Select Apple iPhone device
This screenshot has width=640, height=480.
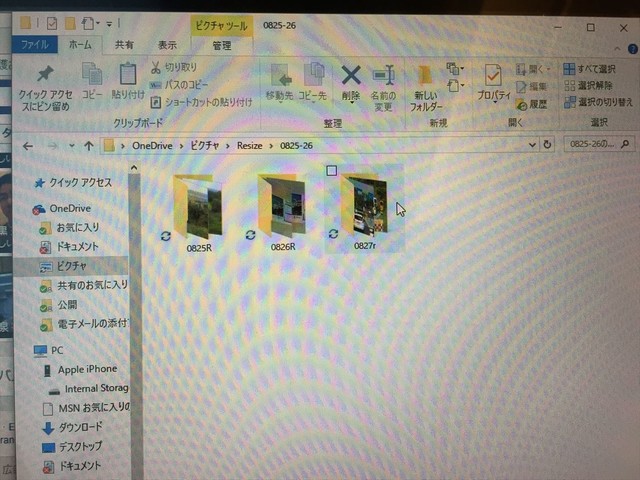(x=81, y=369)
